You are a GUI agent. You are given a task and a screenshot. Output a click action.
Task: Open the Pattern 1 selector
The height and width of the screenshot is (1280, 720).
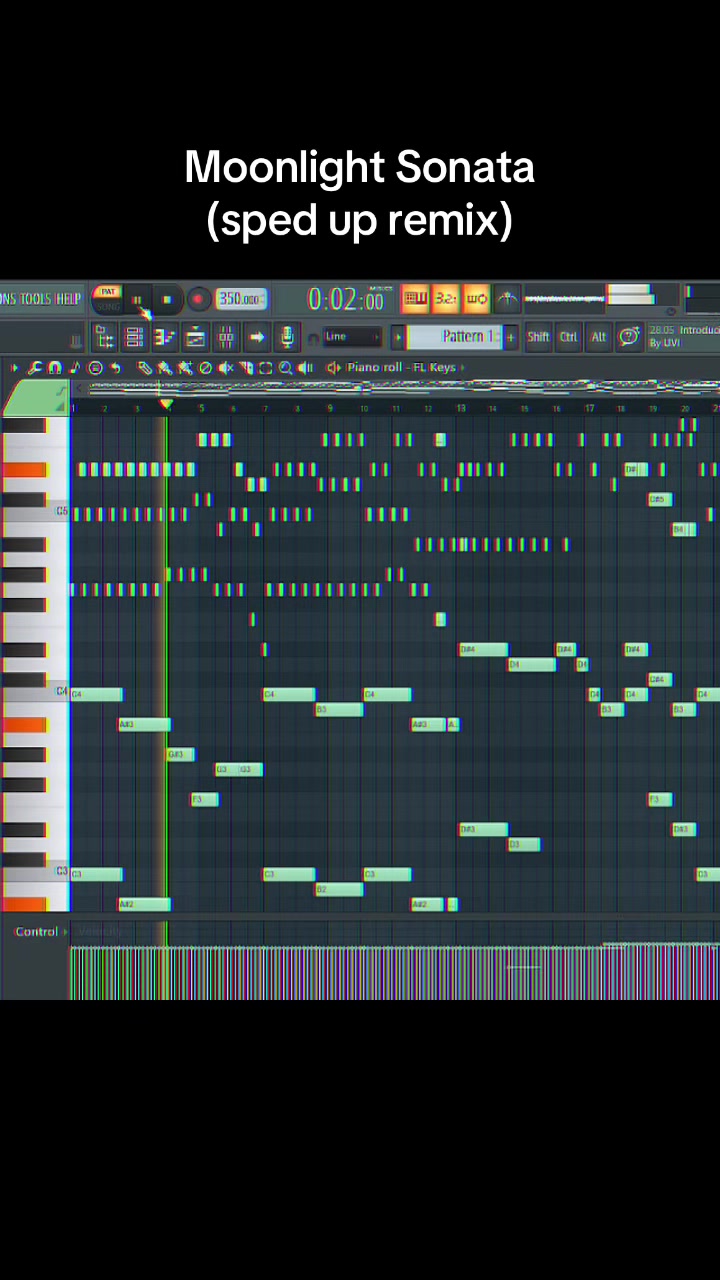tap(455, 336)
